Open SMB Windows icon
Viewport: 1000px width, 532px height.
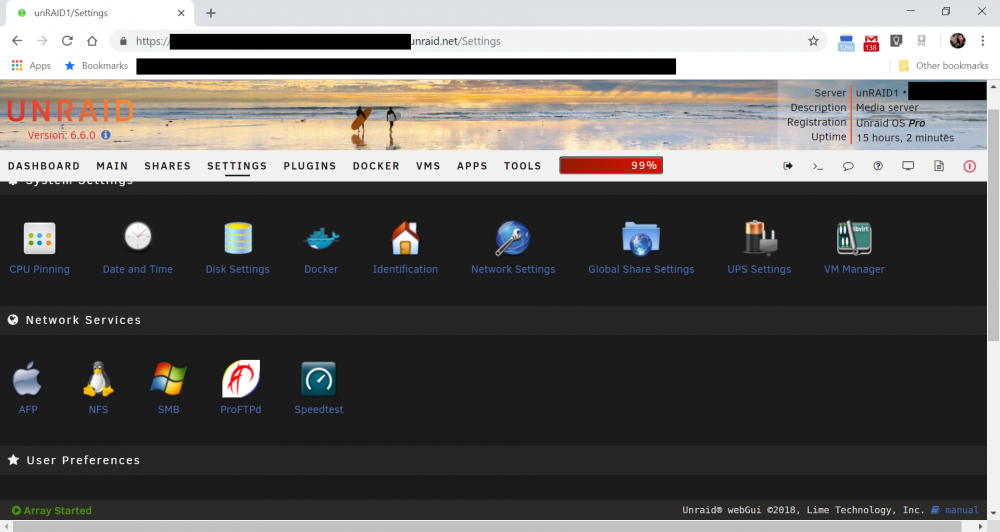tap(168, 379)
